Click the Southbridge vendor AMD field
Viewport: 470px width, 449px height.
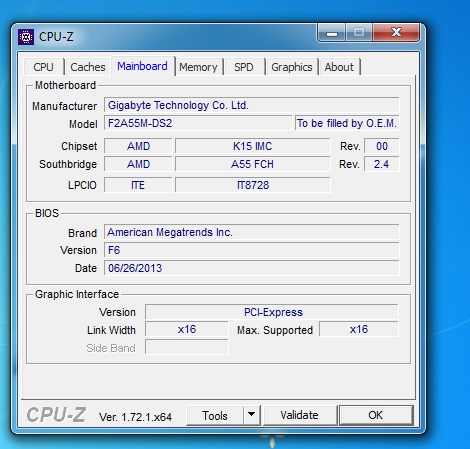(x=138, y=164)
